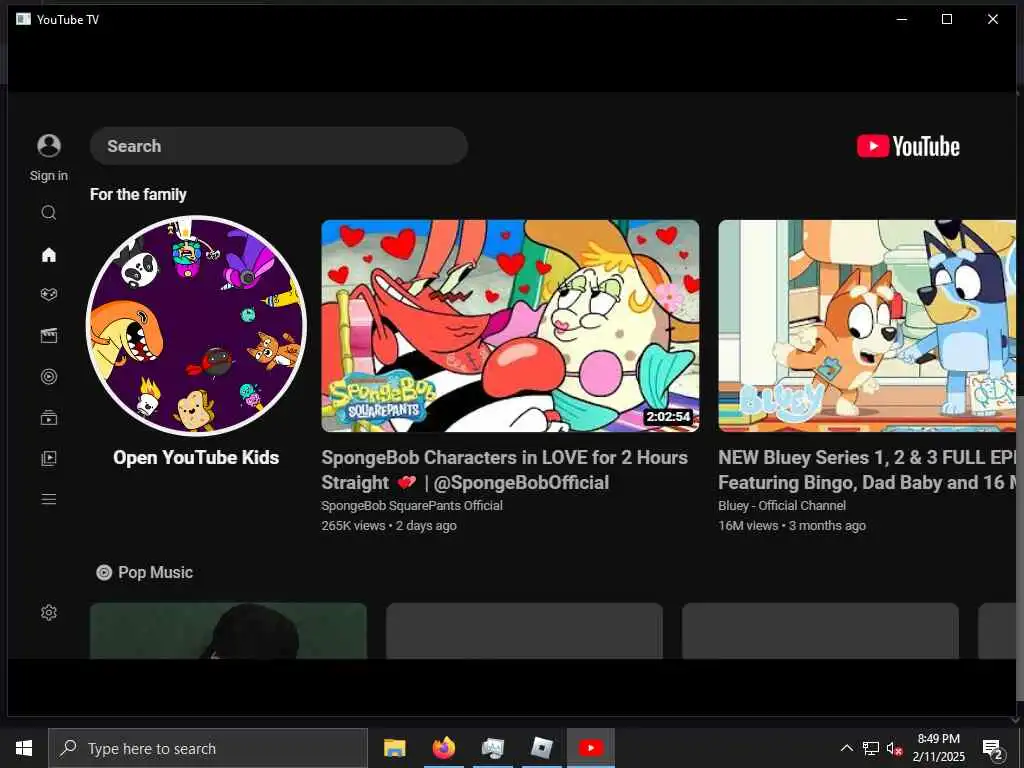The height and width of the screenshot is (768, 1024).
Task: Click the YouTube TV window title icon
Action: (x=24, y=19)
